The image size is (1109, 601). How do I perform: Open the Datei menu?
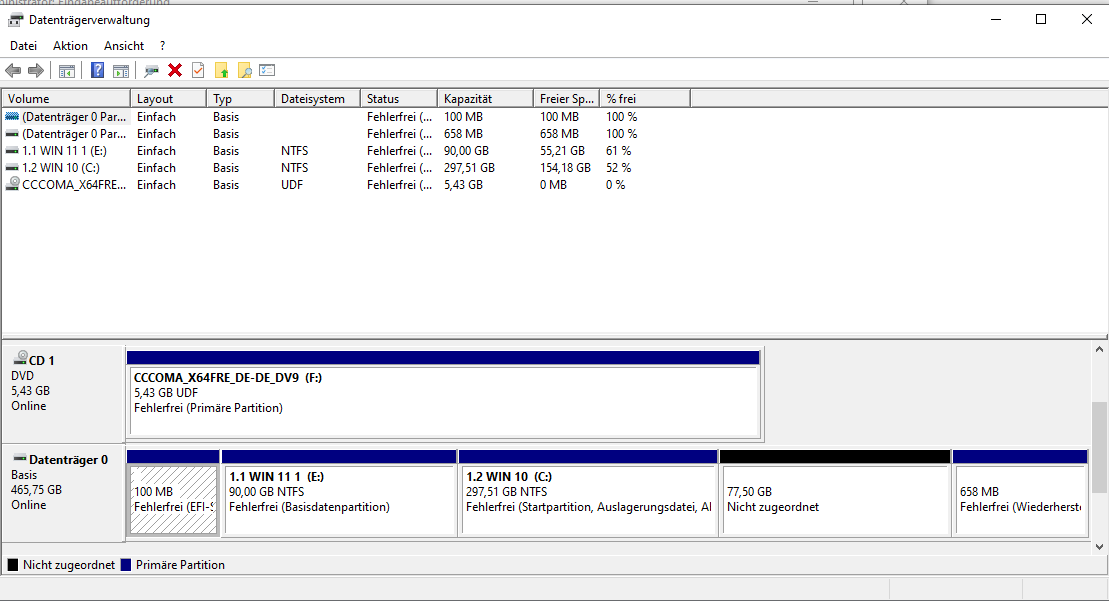point(23,45)
